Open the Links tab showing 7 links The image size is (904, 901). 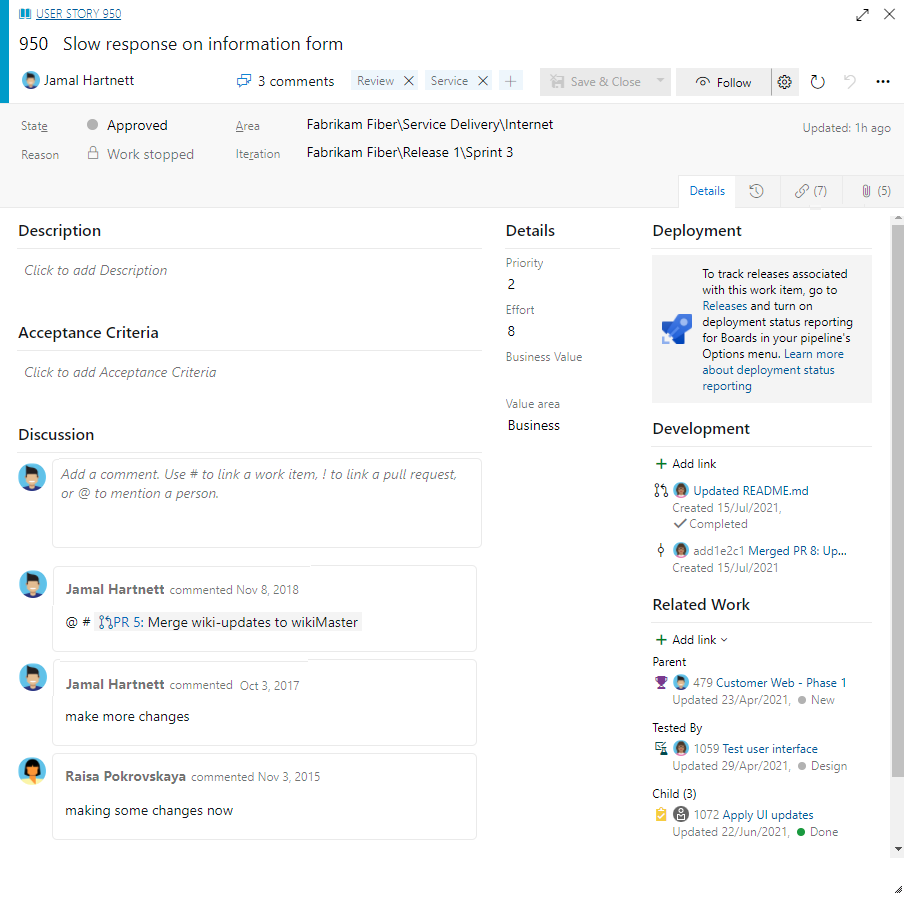[810, 190]
